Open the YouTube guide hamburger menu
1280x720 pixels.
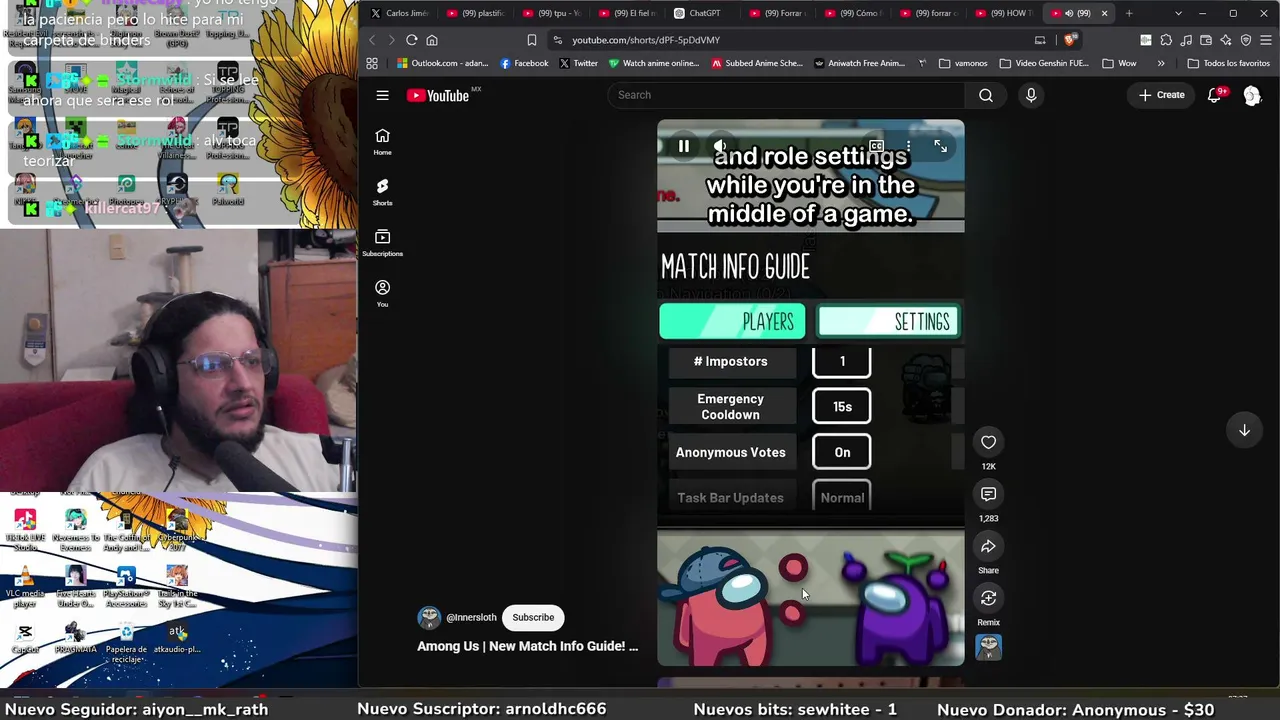[x=382, y=95]
